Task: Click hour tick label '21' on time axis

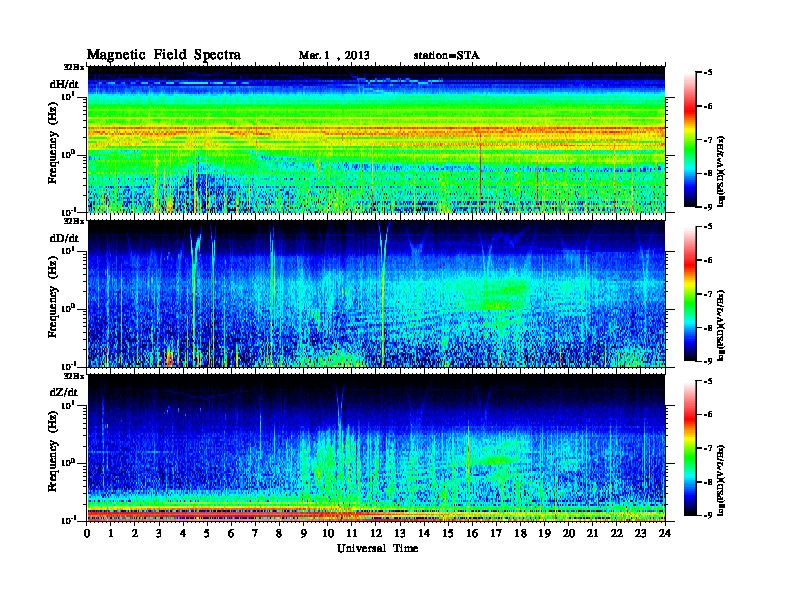Action: (x=592, y=534)
